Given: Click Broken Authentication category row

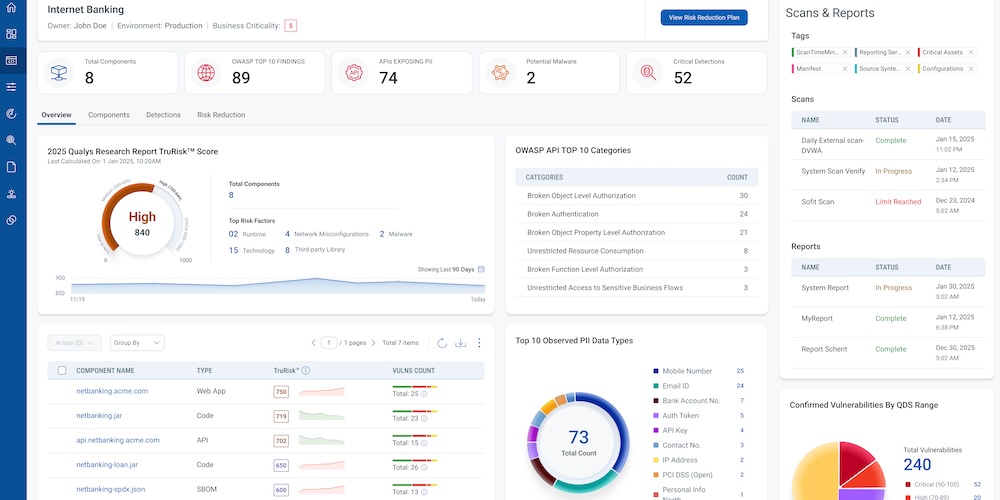Looking at the screenshot, I should (636, 214).
